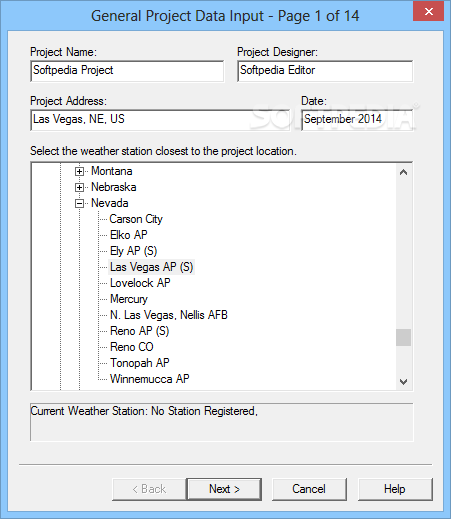
Task: Click the Project Address input field
Action: 160,120
